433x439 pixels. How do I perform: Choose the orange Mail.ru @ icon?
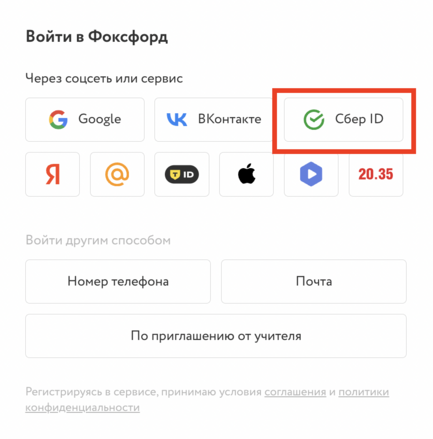pyautogui.click(x=117, y=174)
